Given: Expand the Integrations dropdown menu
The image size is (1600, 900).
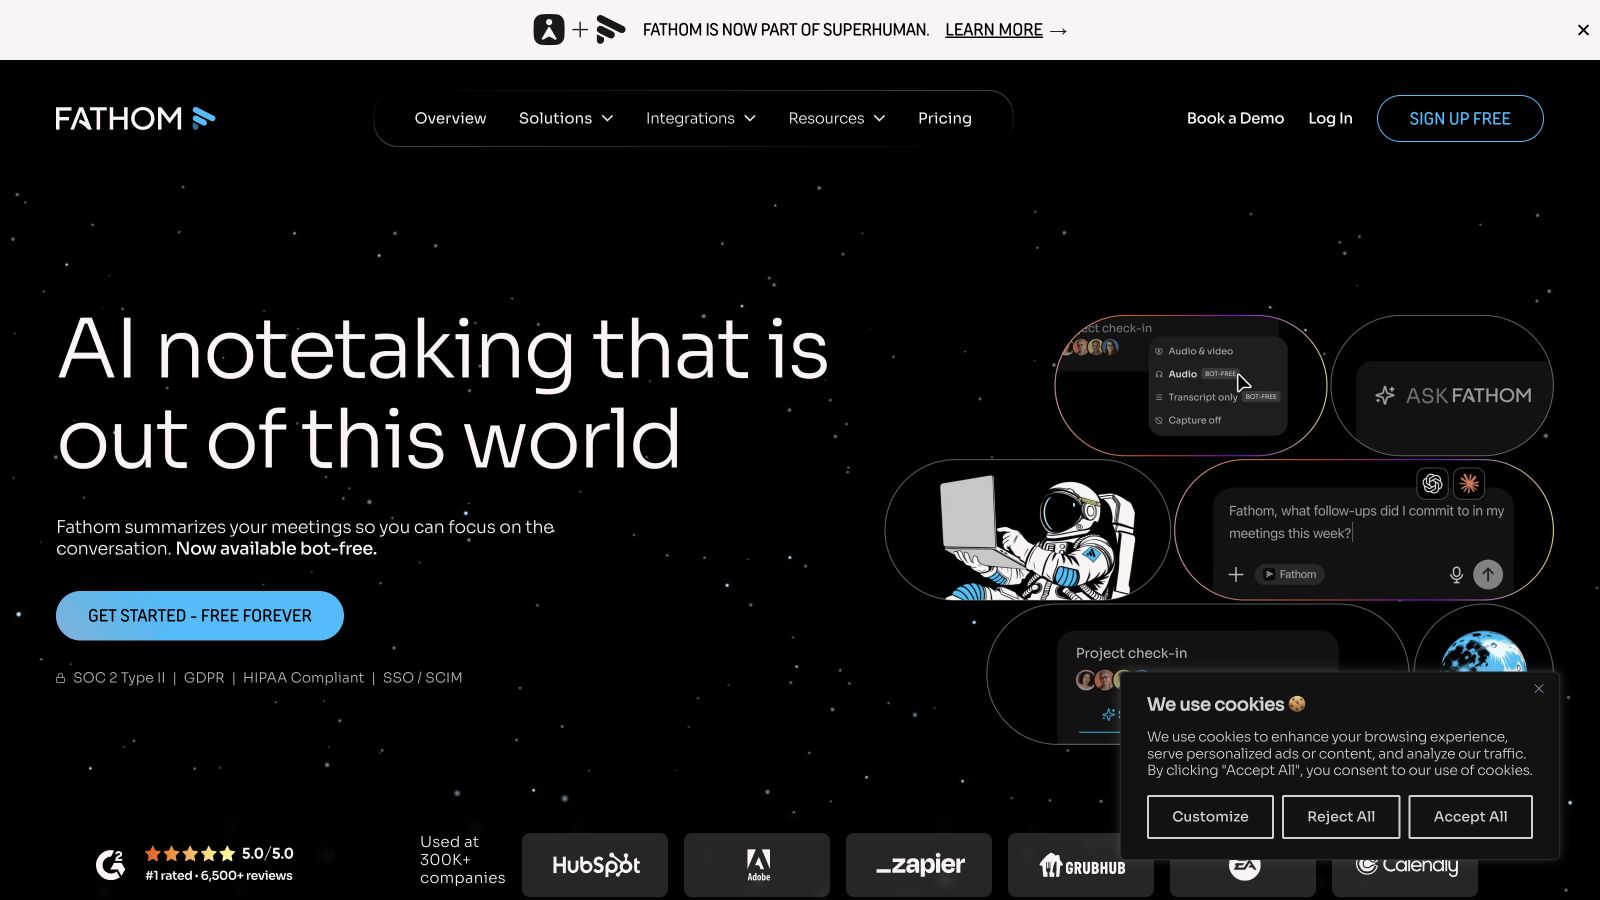Looking at the screenshot, I should [701, 118].
